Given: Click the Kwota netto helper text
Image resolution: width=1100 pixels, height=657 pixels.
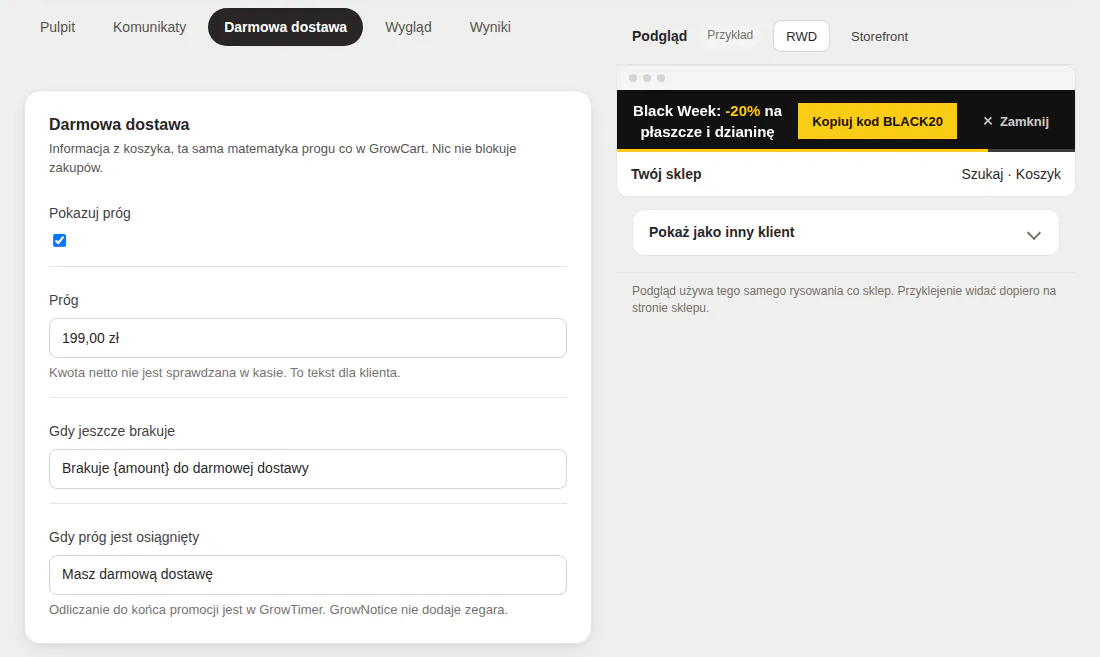Looking at the screenshot, I should pyautogui.click(x=224, y=373).
